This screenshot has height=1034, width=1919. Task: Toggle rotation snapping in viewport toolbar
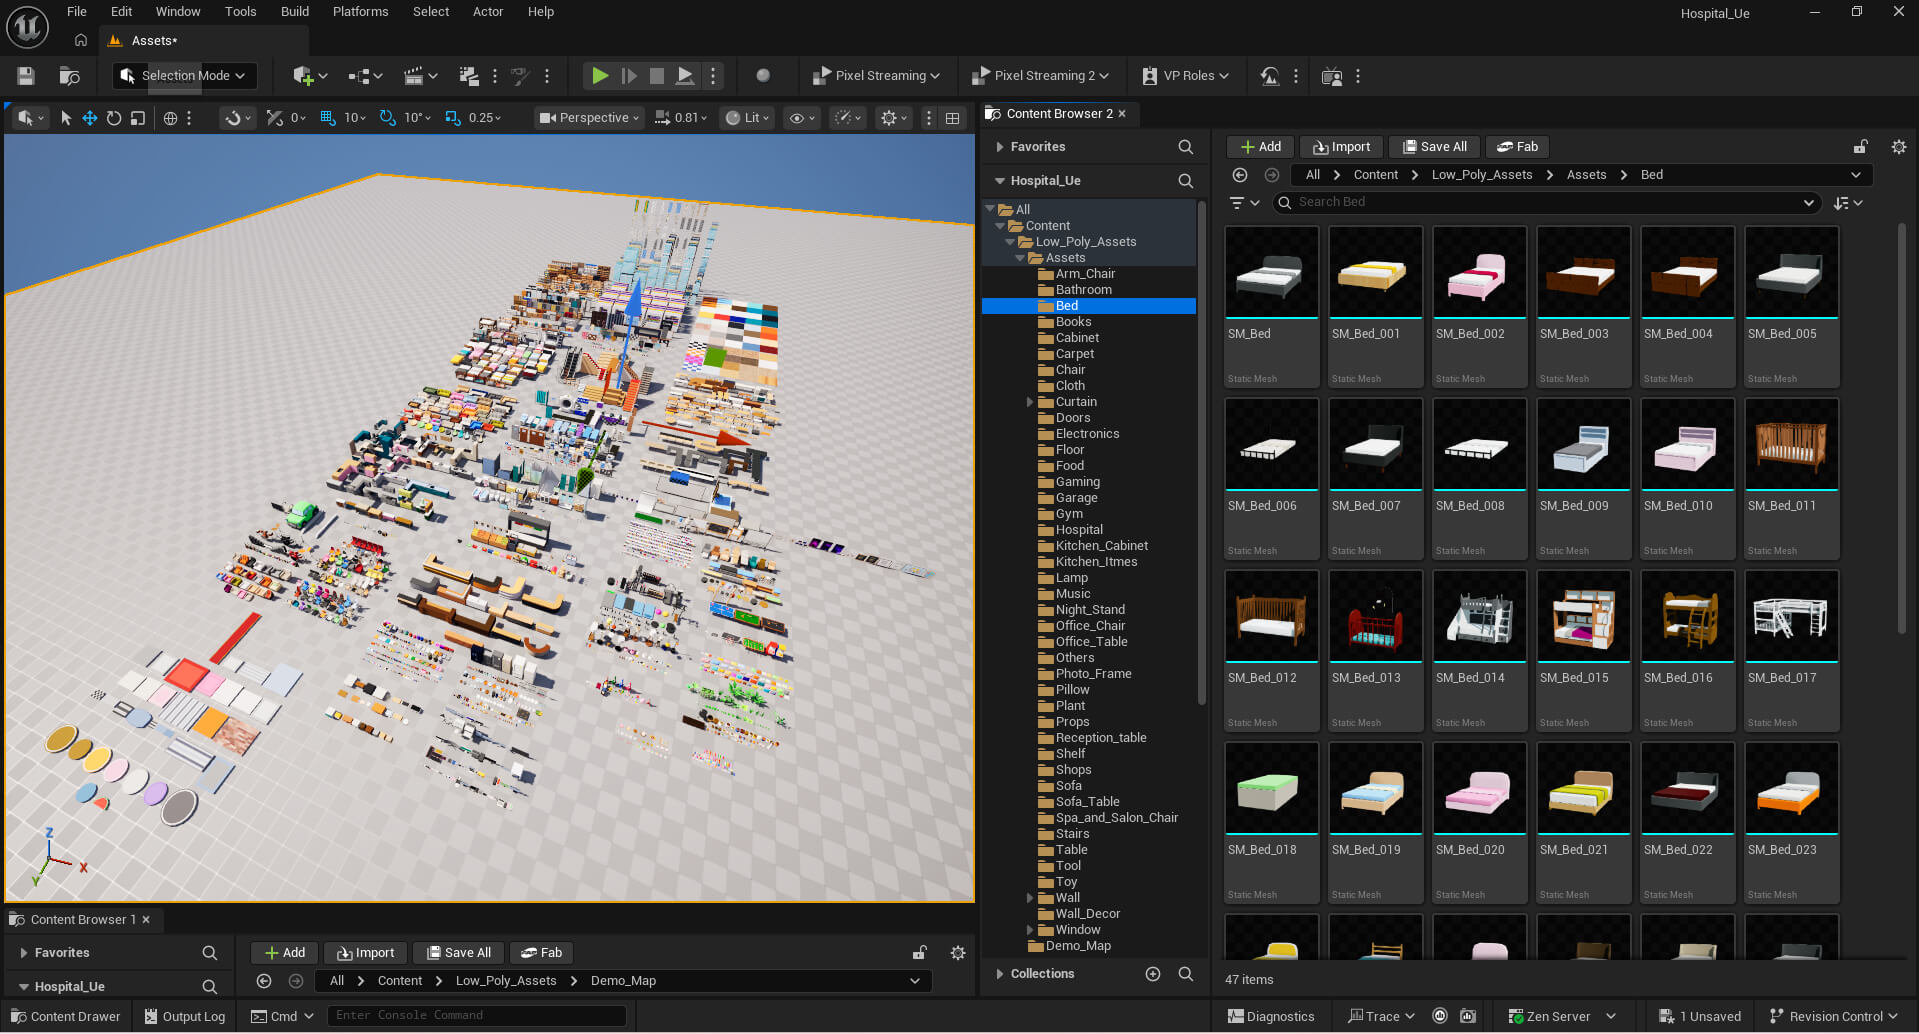point(388,118)
